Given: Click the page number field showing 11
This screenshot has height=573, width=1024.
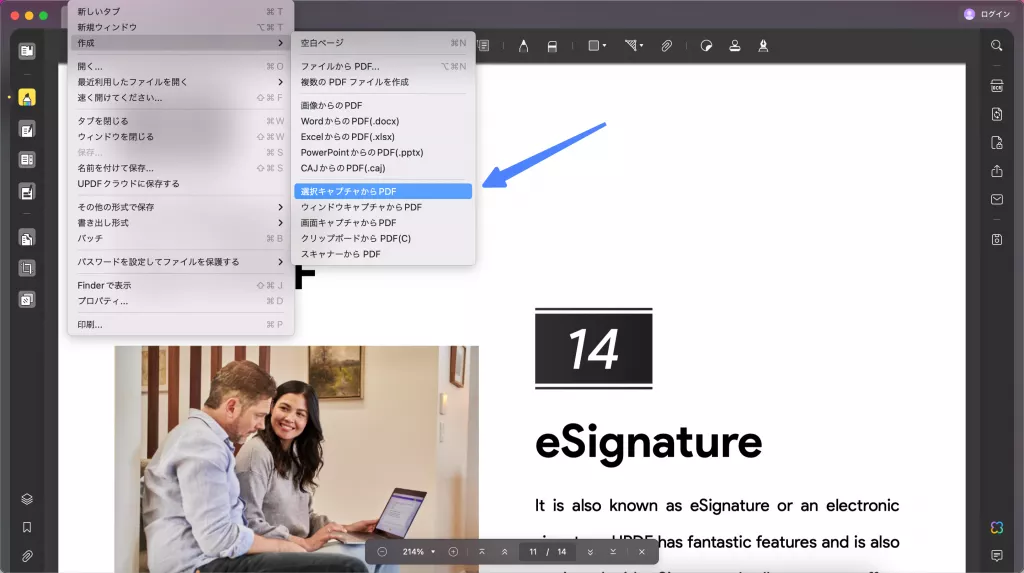Looking at the screenshot, I should pos(533,552).
